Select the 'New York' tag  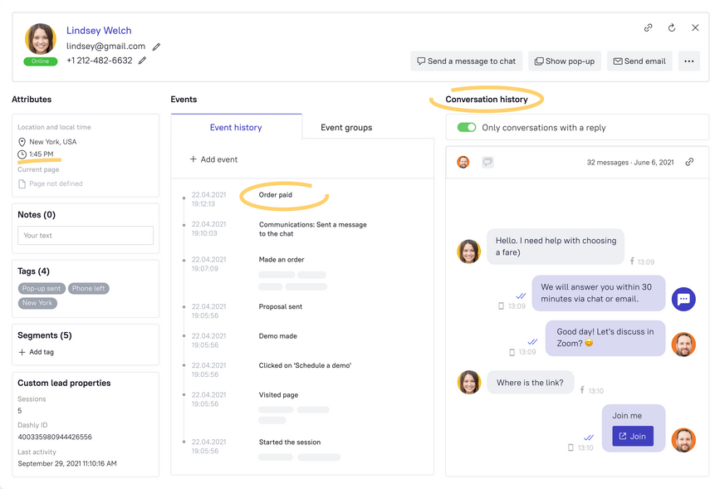click(x=38, y=303)
